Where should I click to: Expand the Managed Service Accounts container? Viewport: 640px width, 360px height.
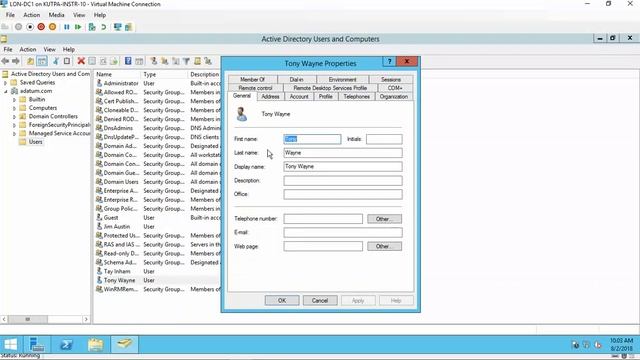[x=14, y=134]
